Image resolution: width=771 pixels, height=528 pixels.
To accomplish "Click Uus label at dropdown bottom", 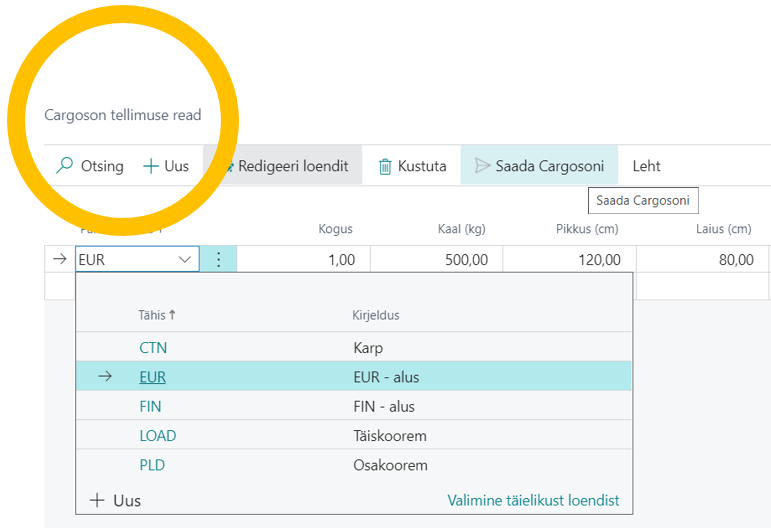I will (x=127, y=500).
